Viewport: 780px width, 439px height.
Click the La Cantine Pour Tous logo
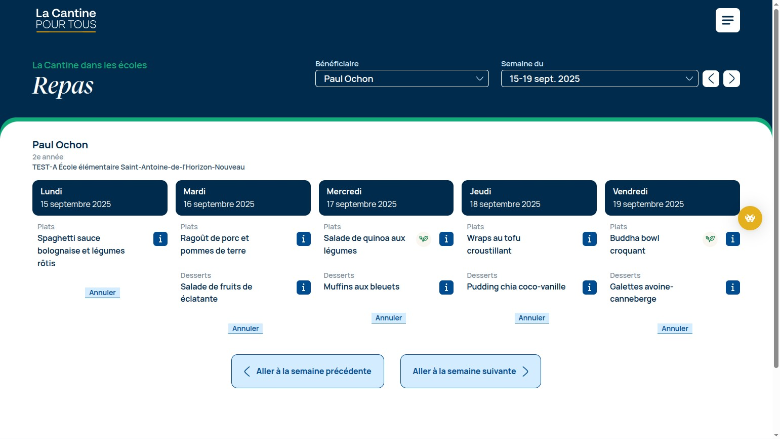tap(66, 19)
